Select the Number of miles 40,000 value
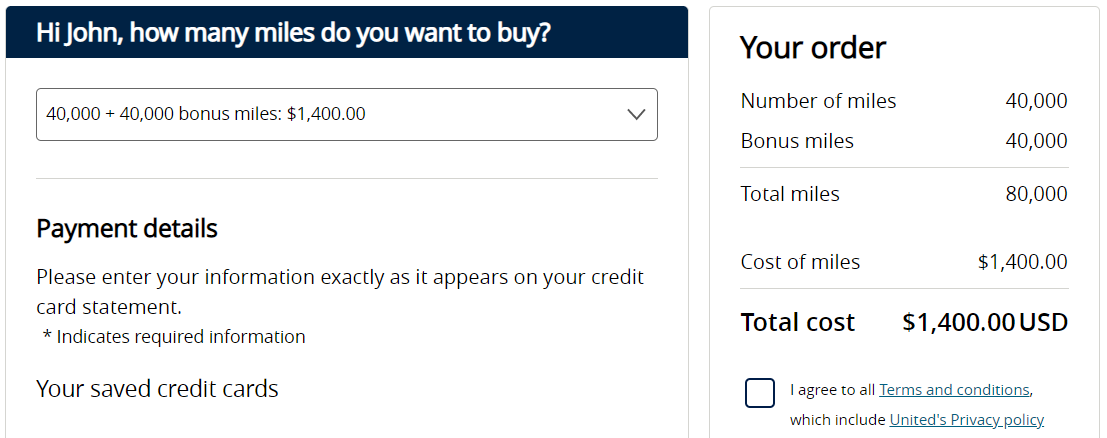 (1036, 101)
